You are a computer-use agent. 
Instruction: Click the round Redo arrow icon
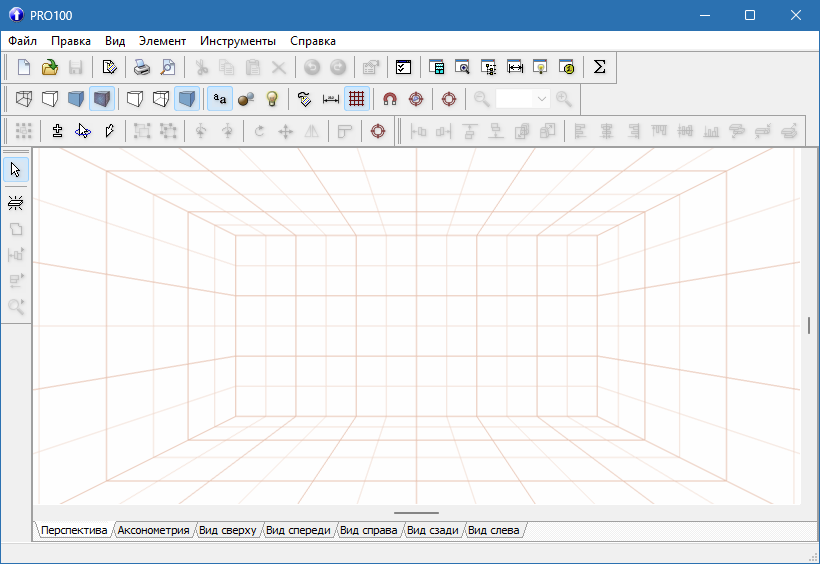338,67
